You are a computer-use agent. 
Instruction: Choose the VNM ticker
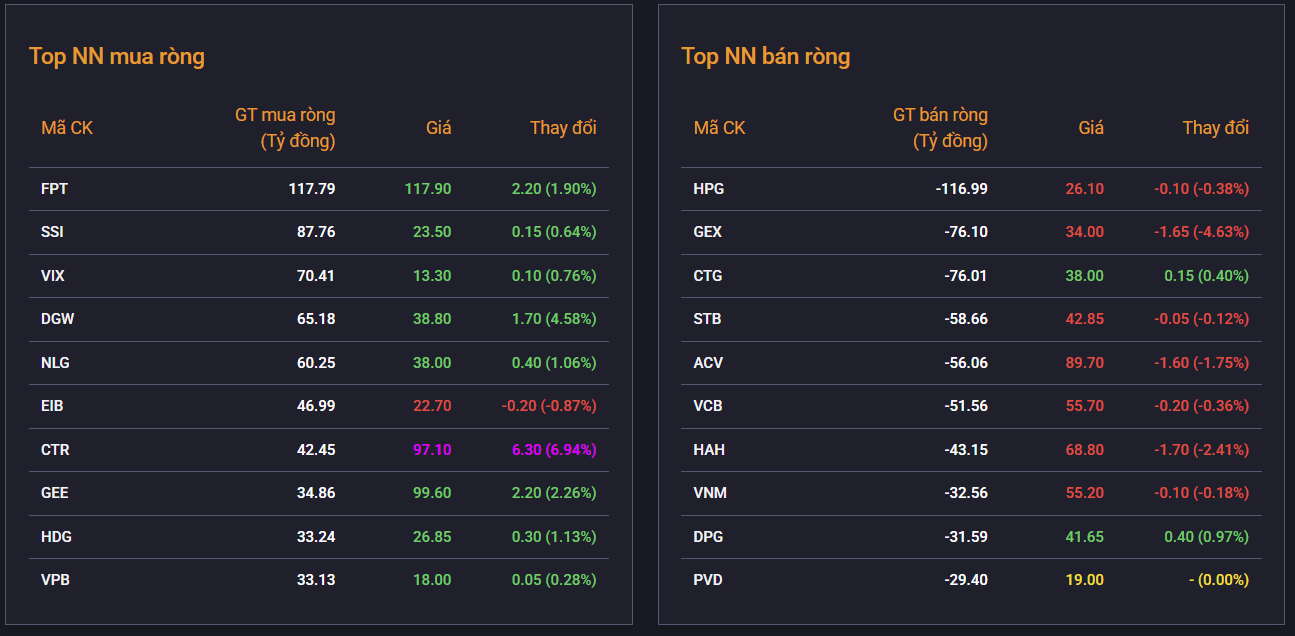[x=709, y=493]
